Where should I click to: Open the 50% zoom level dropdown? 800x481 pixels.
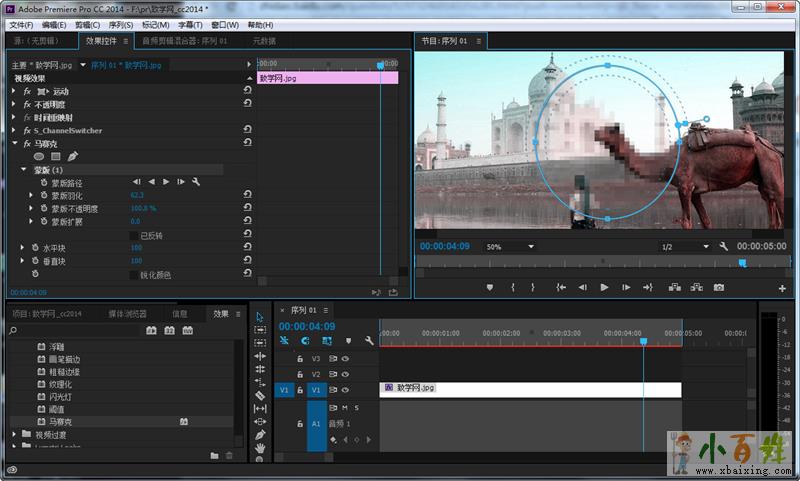coord(509,246)
